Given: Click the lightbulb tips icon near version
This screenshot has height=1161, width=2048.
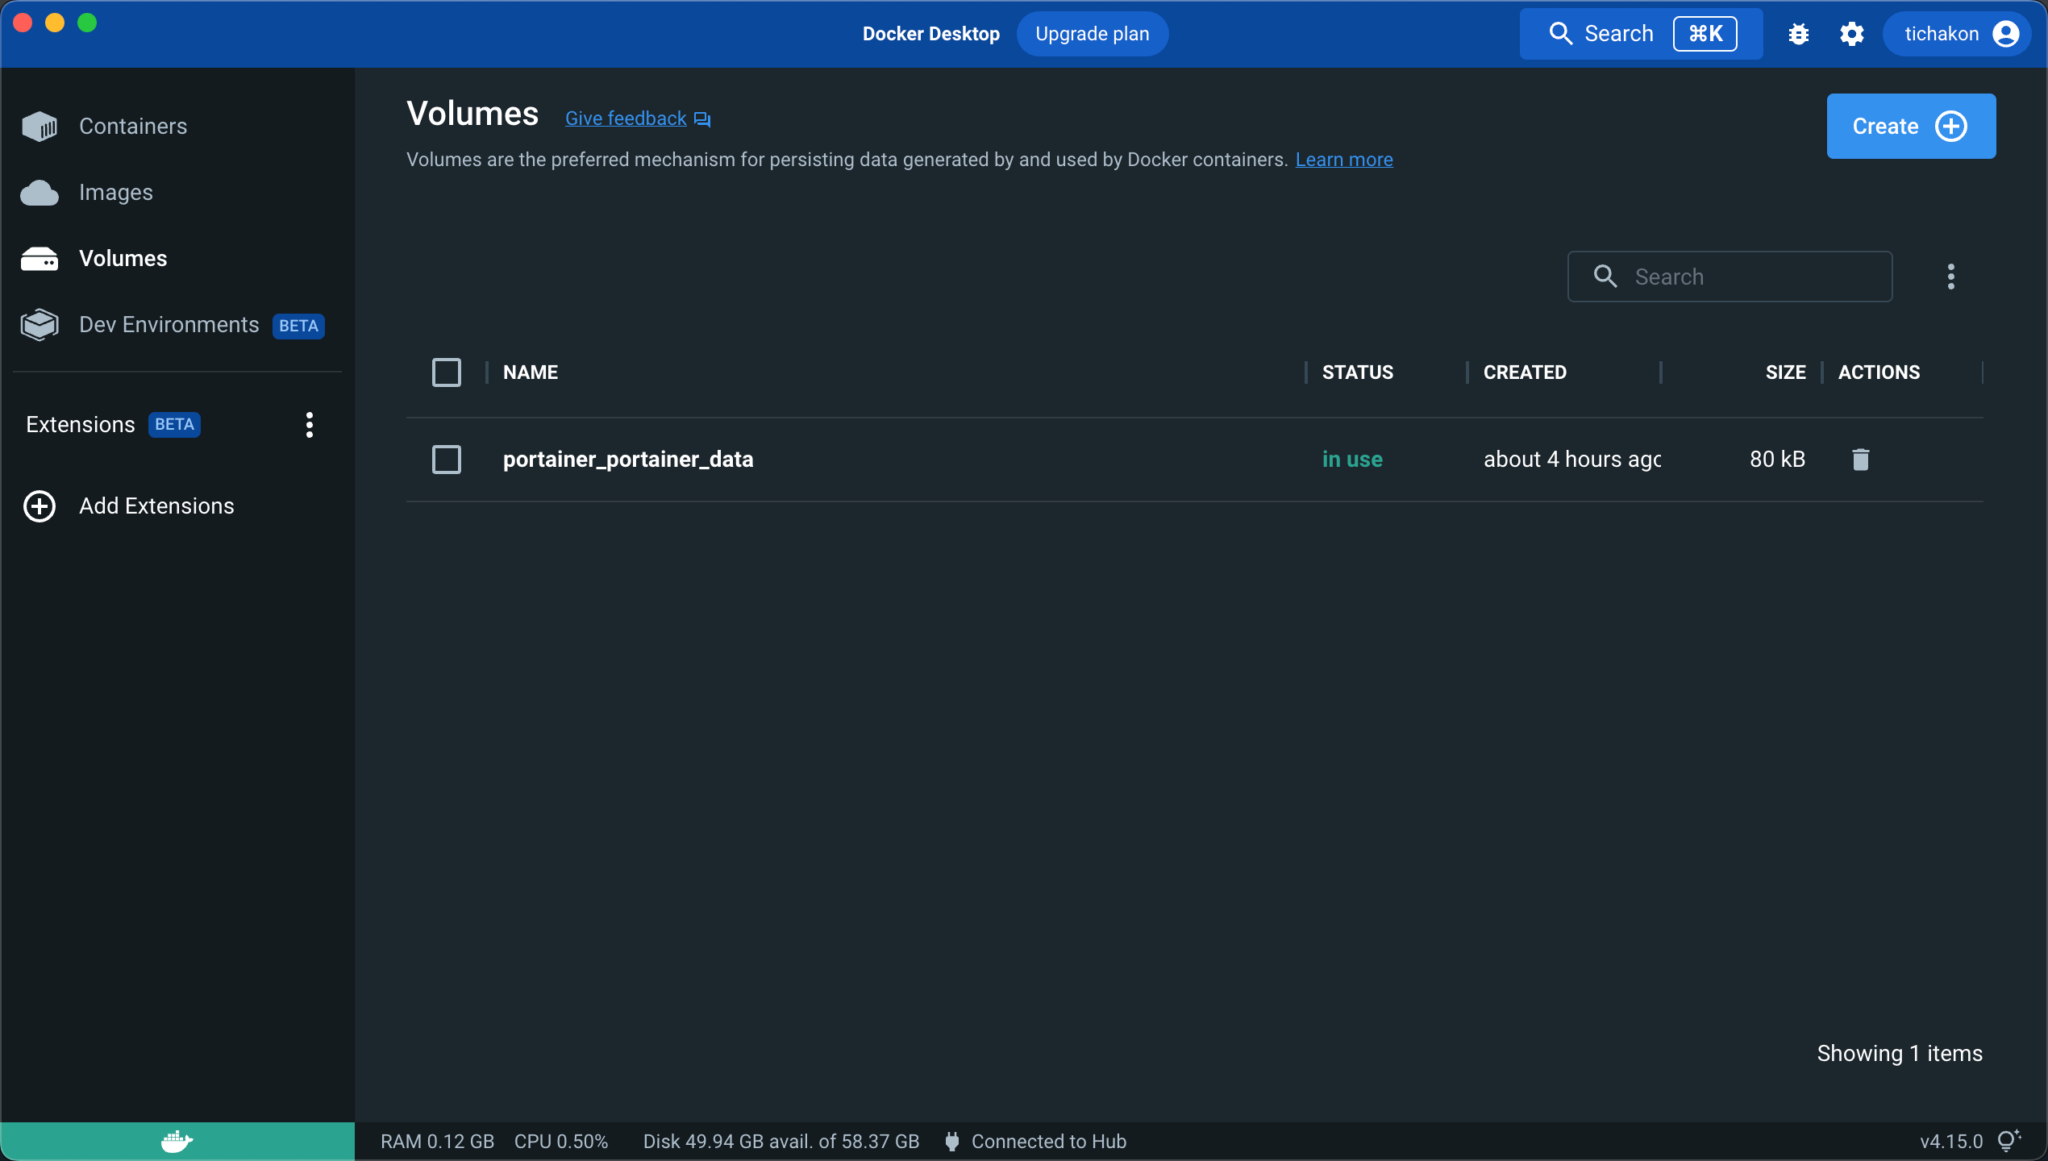Looking at the screenshot, I should coord(2008,1141).
